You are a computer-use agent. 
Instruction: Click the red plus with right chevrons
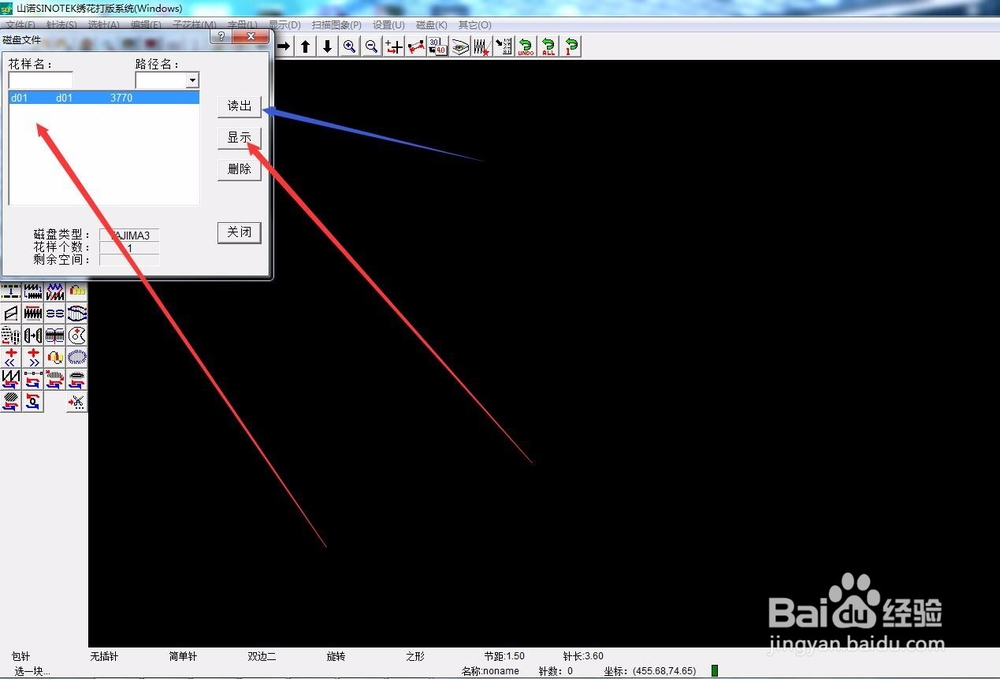click(x=33, y=357)
